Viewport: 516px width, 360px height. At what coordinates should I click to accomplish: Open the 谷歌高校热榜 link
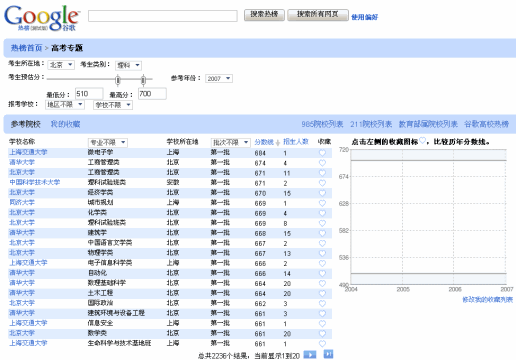click(x=486, y=124)
